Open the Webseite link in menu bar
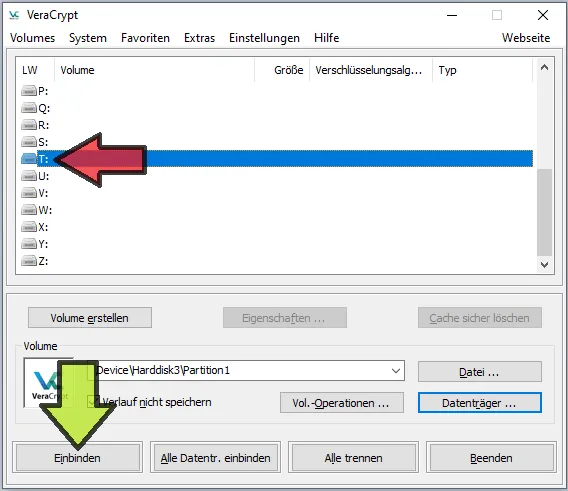Viewport: 568px width, 491px height. [526, 38]
